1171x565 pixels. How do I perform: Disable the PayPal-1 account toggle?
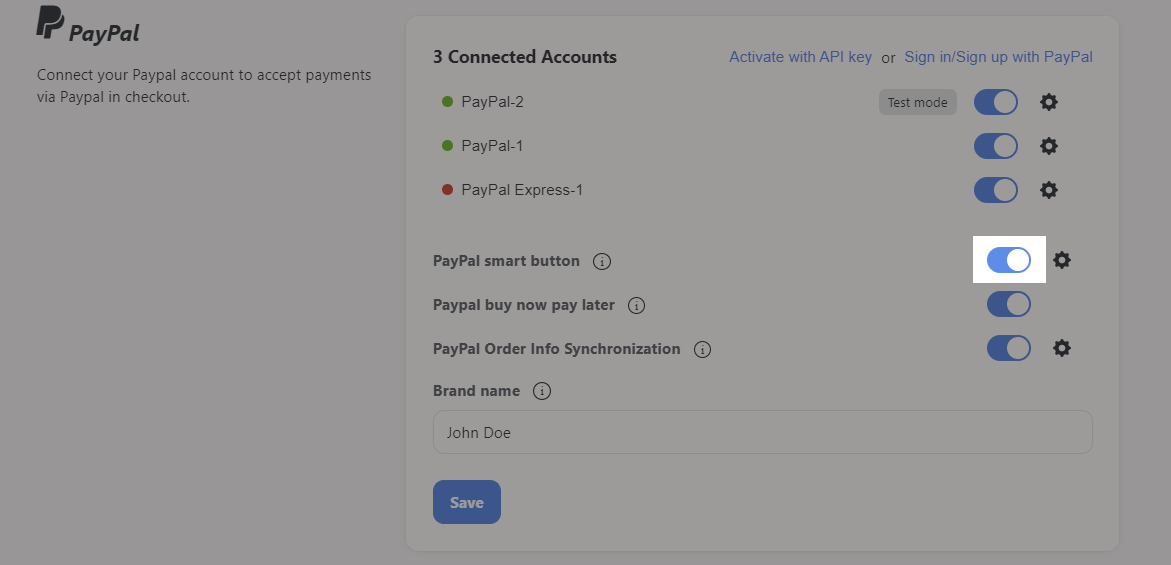(x=995, y=146)
